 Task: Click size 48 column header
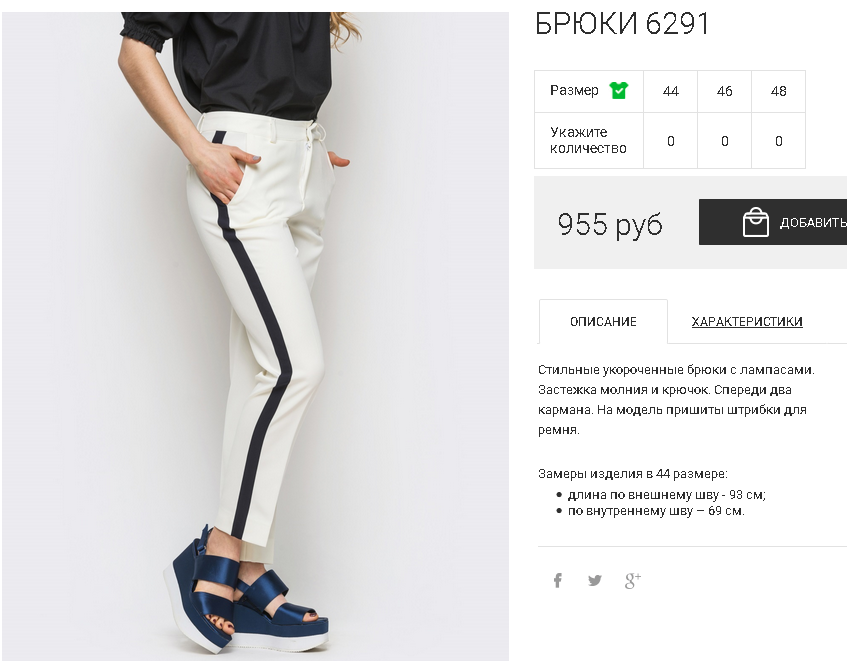point(778,91)
